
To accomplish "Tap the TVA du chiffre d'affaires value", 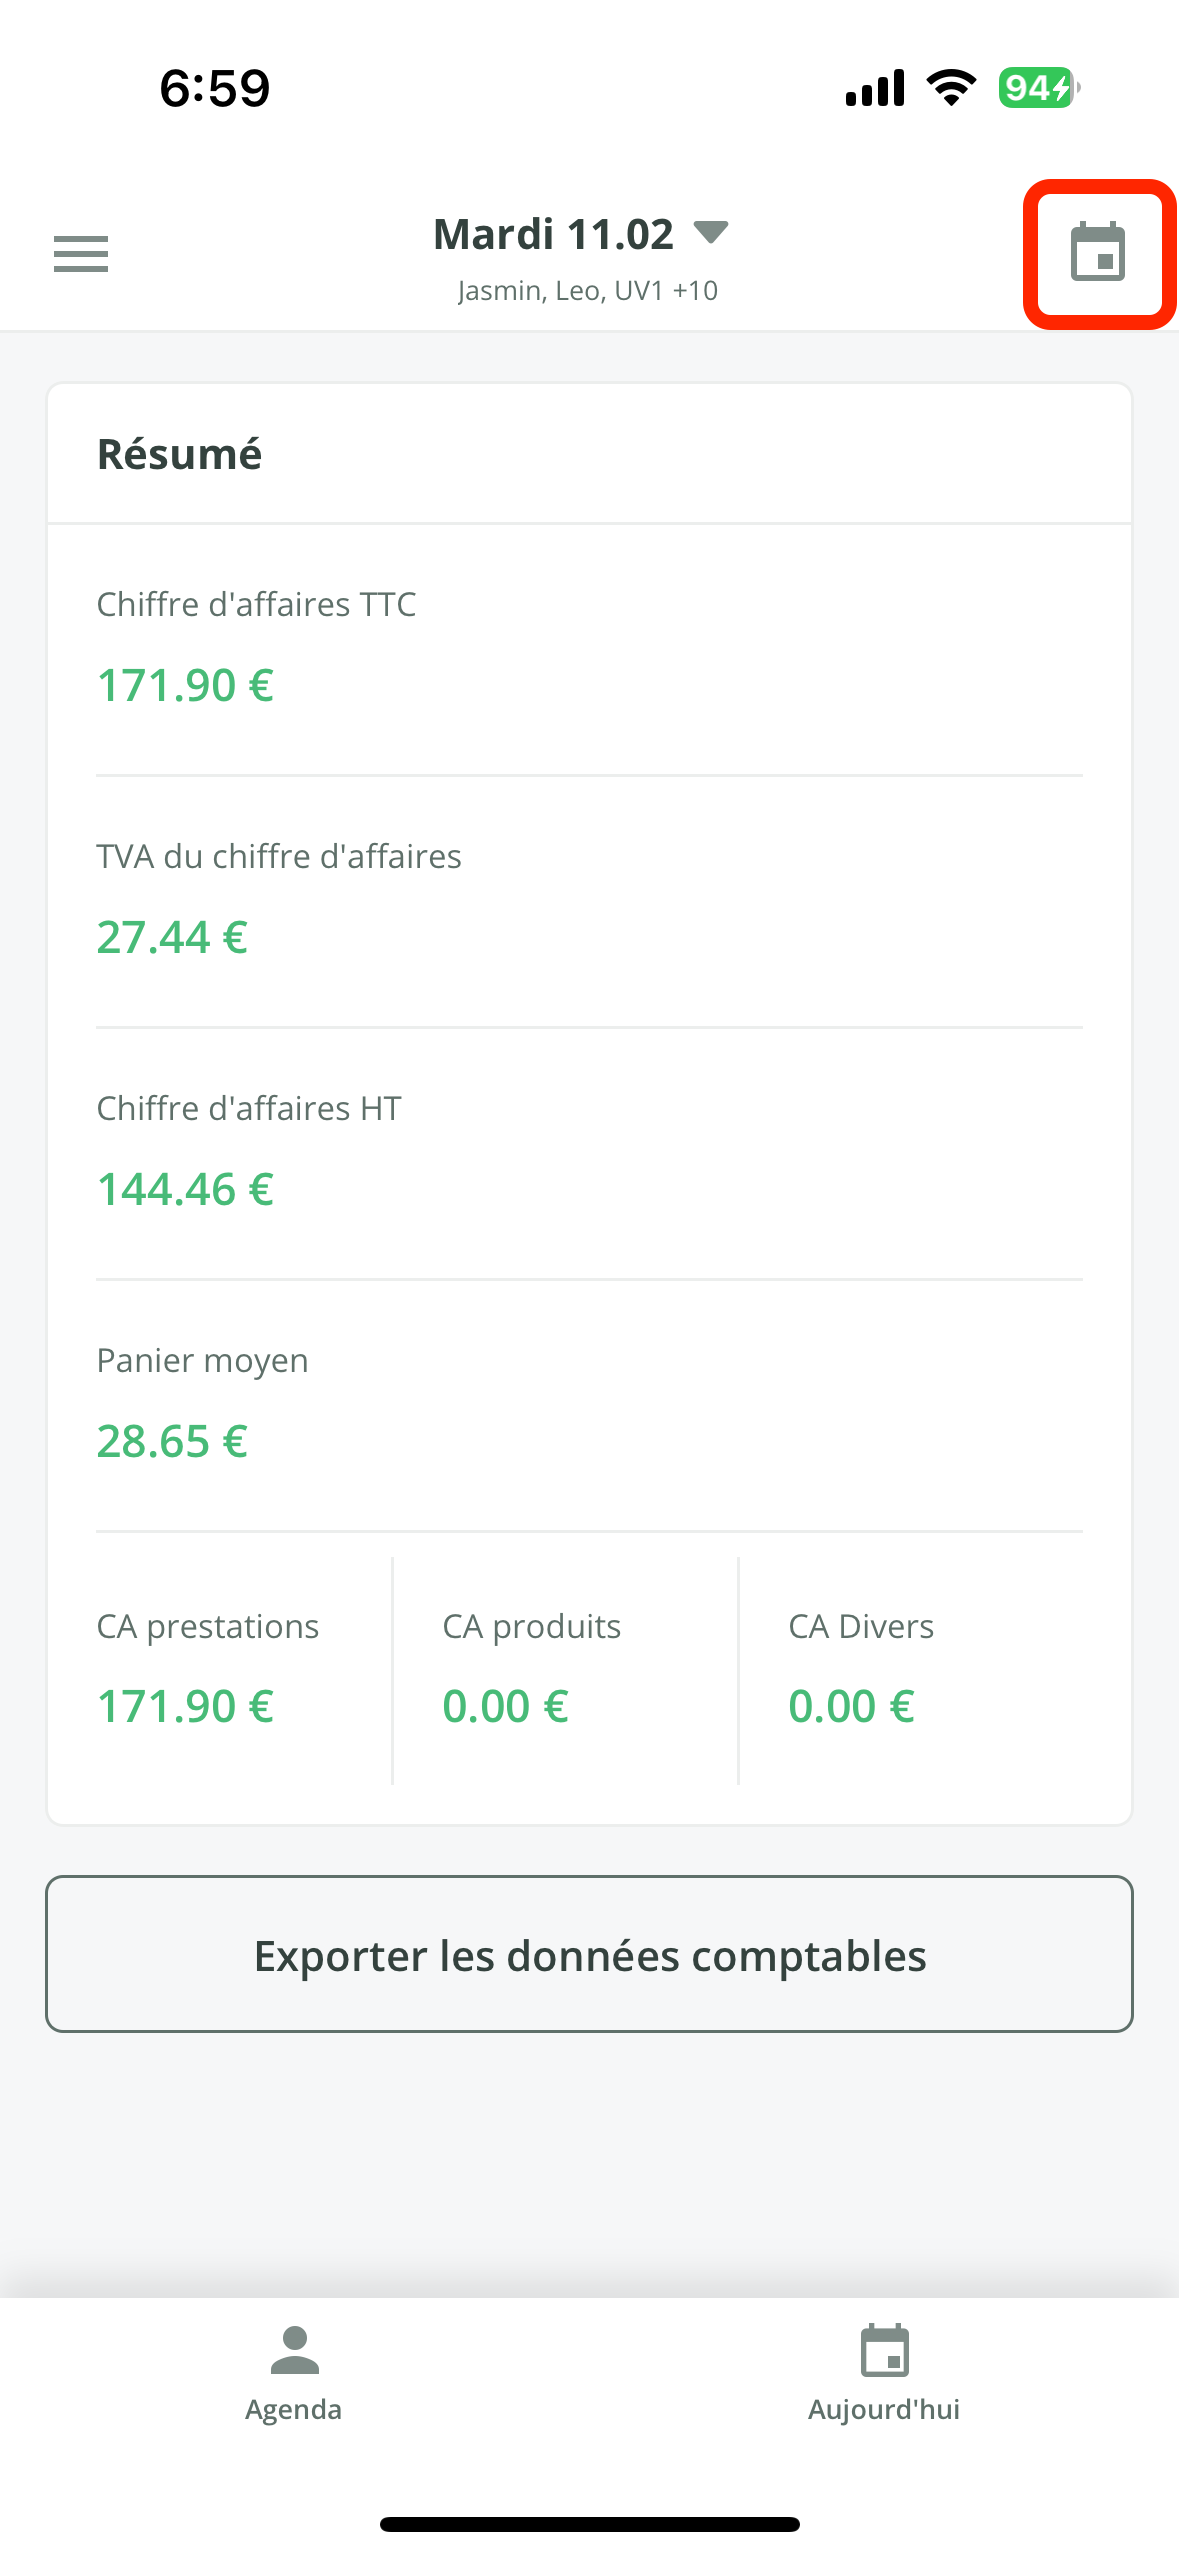I will (x=172, y=938).
